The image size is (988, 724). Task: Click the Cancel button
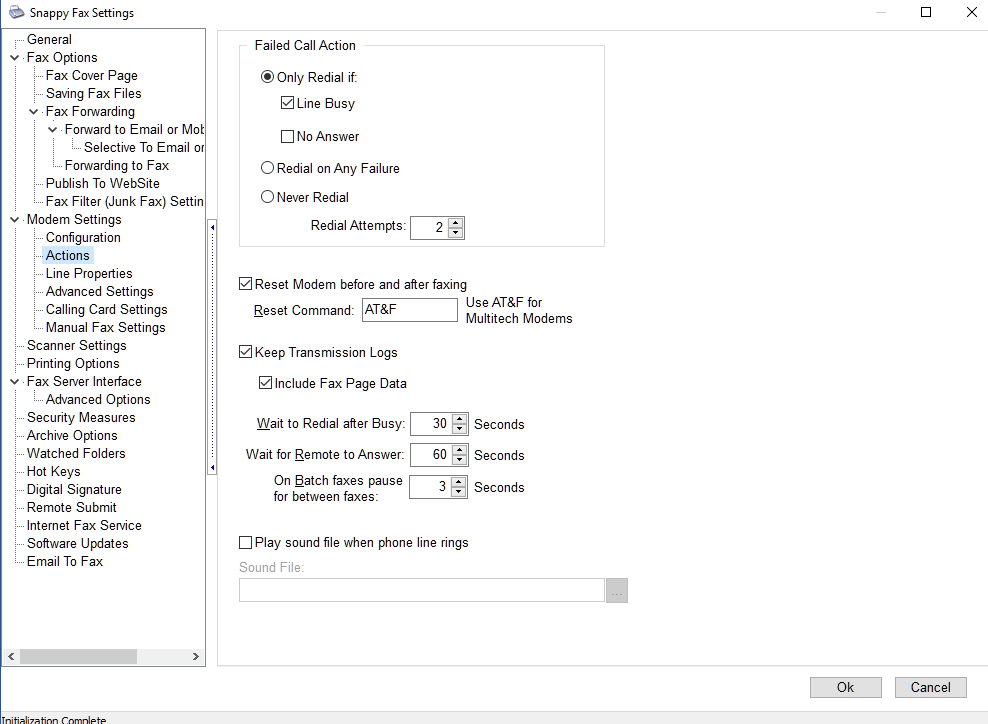[930, 687]
